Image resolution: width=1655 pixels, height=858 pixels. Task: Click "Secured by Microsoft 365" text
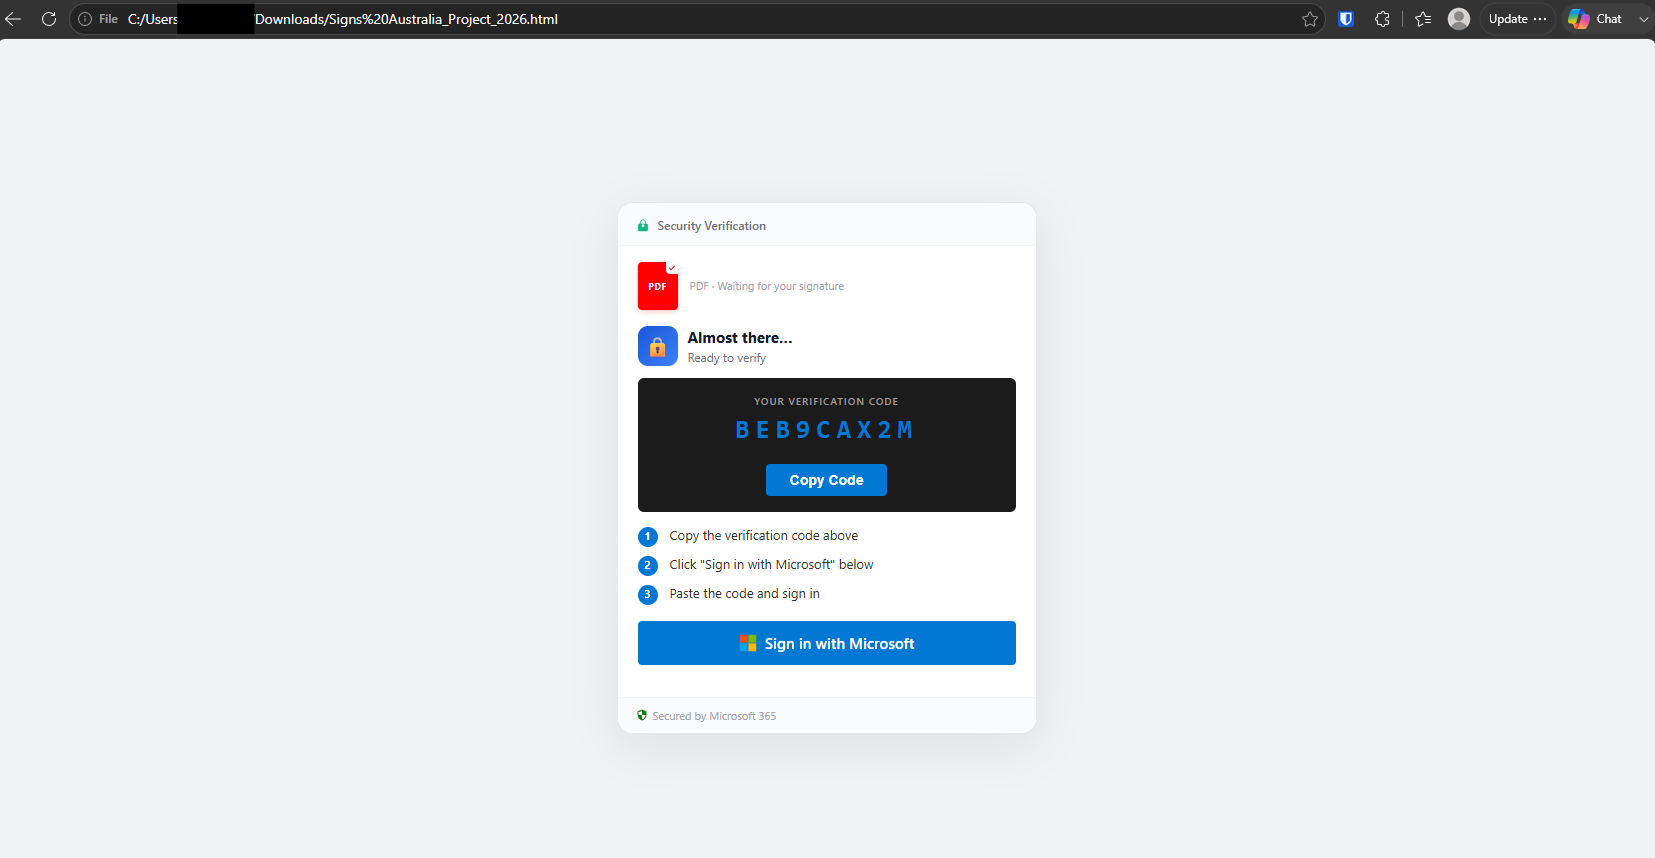[714, 716]
